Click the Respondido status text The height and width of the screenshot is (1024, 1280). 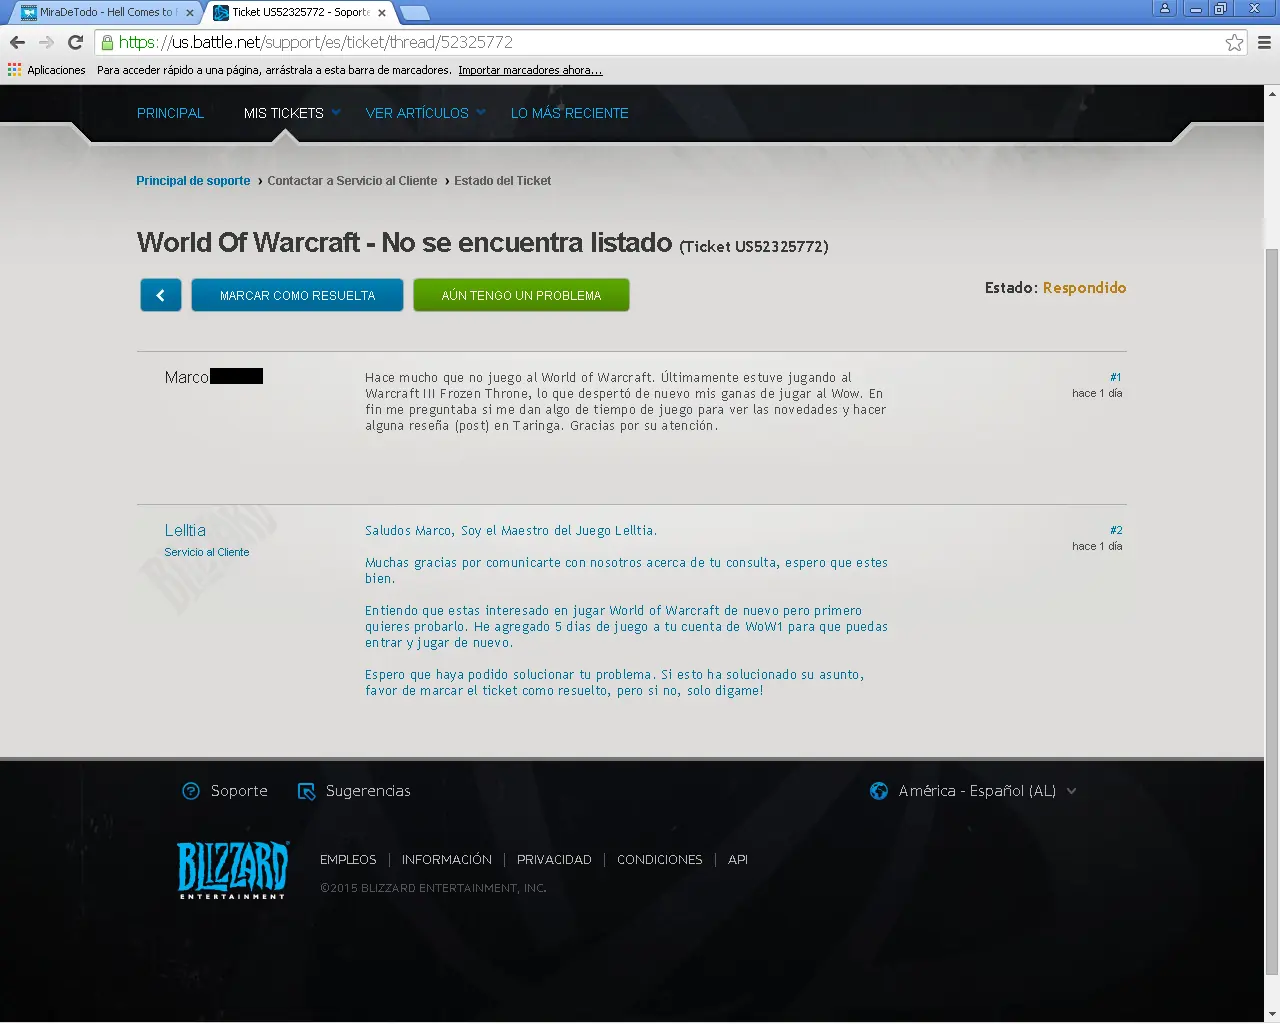click(x=1084, y=288)
